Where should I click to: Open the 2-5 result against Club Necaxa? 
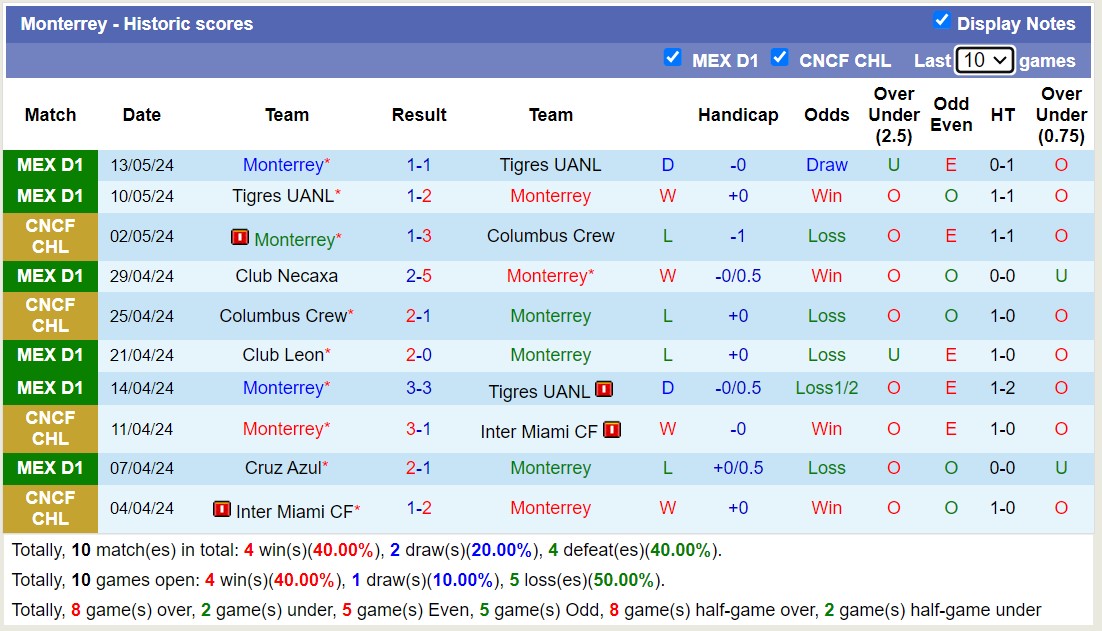click(x=419, y=276)
